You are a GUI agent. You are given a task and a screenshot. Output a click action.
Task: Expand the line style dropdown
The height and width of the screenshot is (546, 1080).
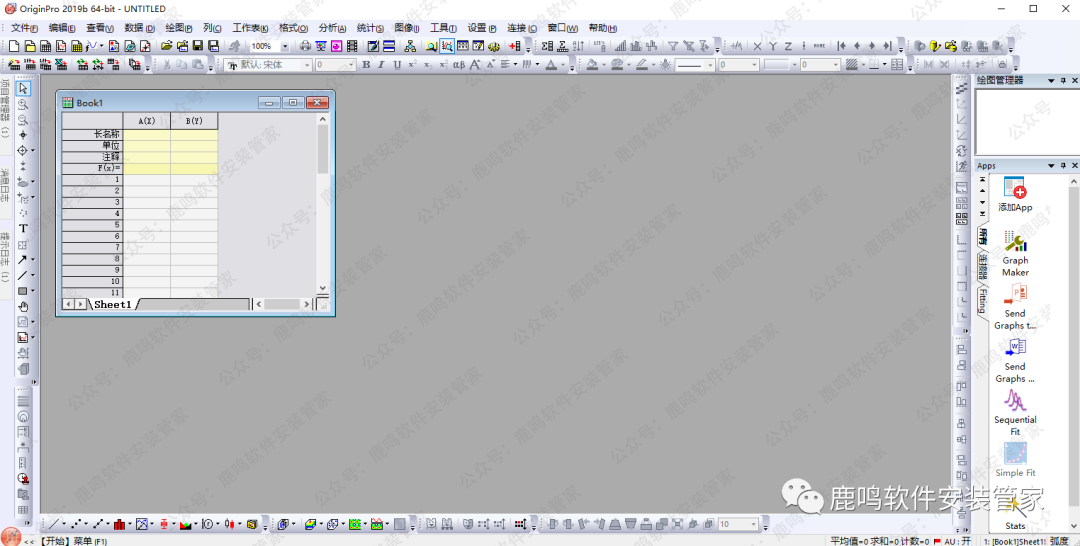pos(708,65)
